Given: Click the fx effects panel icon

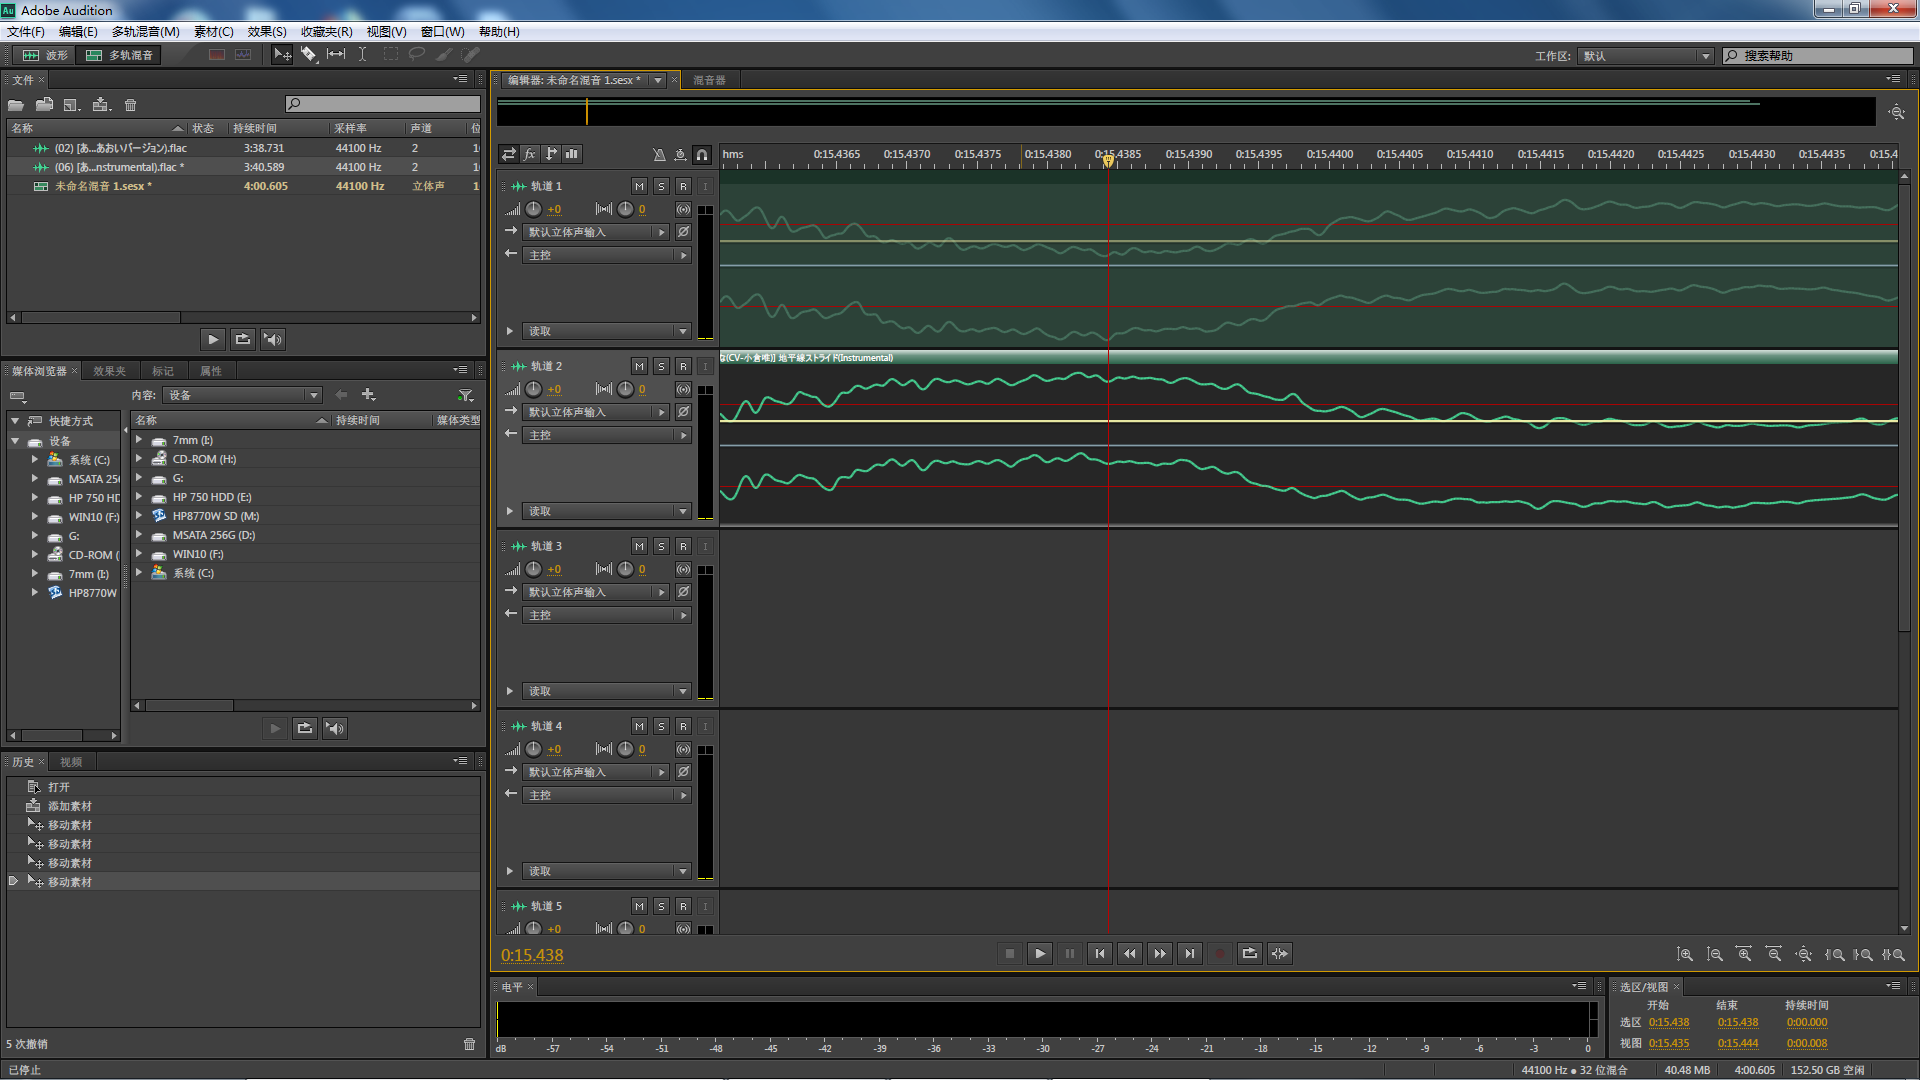Looking at the screenshot, I should point(530,154).
